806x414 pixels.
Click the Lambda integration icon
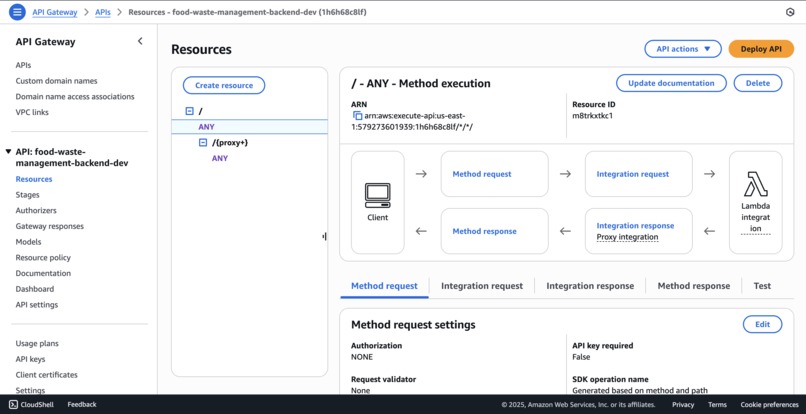pos(756,184)
